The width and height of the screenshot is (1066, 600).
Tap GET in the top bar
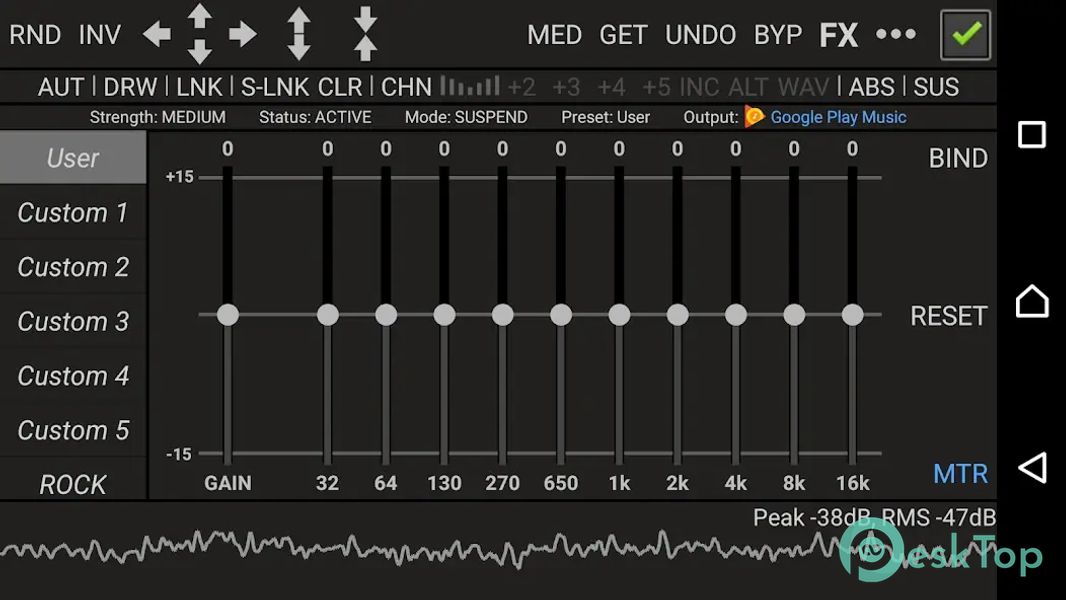pyautogui.click(x=623, y=35)
